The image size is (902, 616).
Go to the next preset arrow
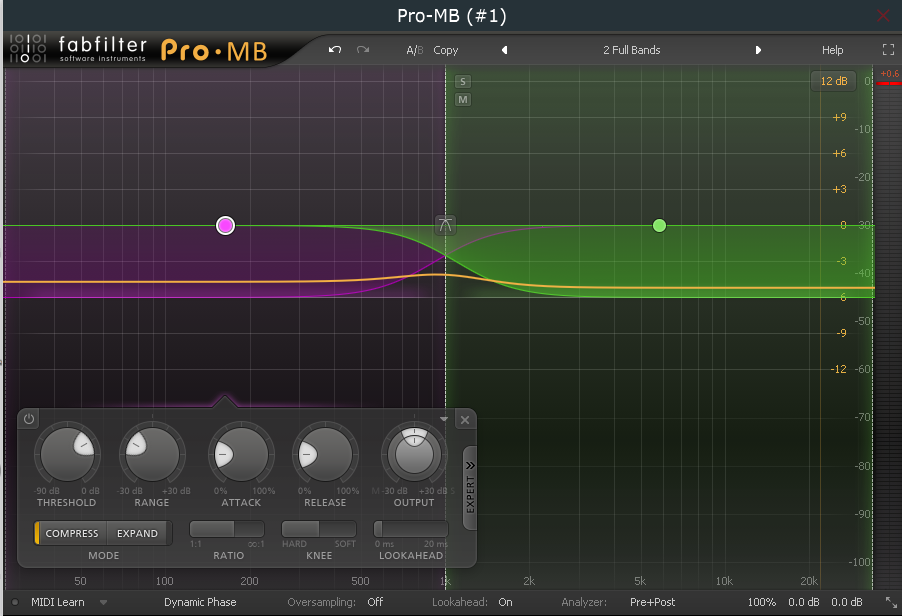point(758,50)
